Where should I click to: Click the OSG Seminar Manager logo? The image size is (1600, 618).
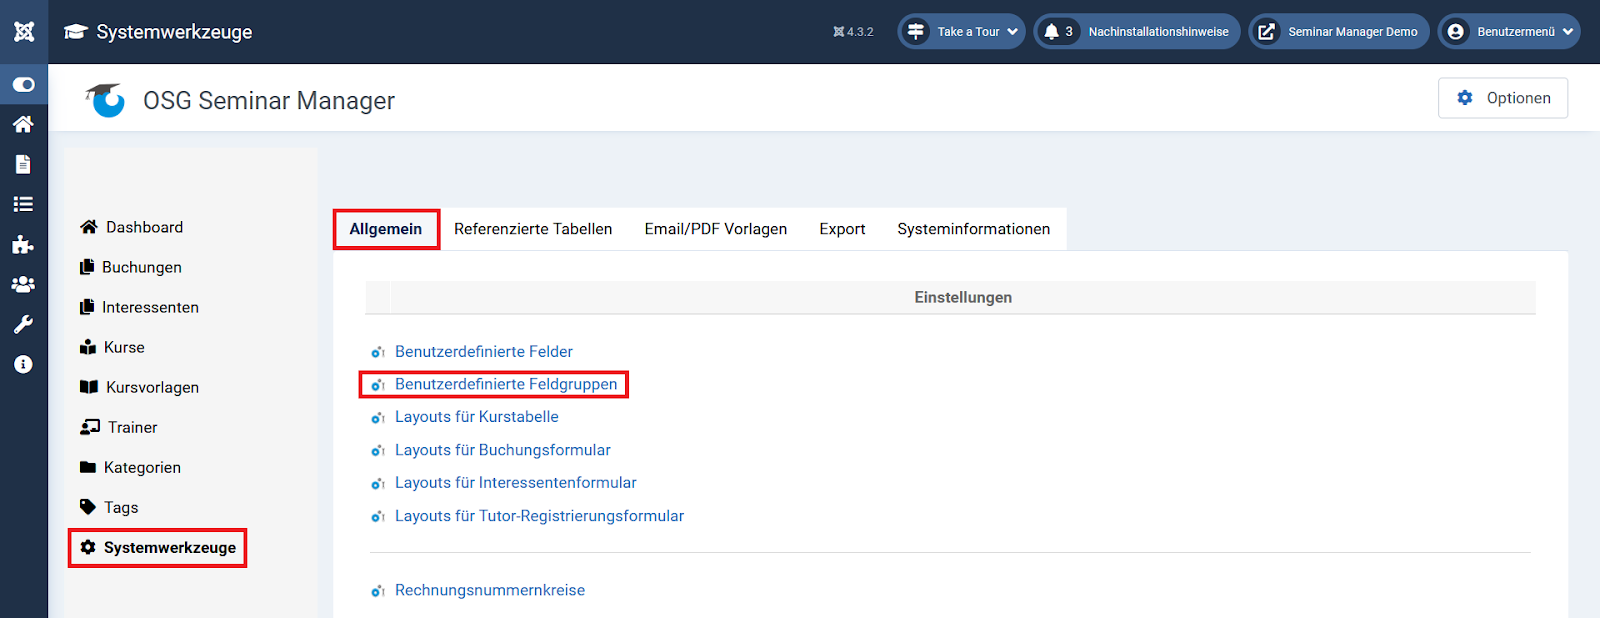(105, 100)
